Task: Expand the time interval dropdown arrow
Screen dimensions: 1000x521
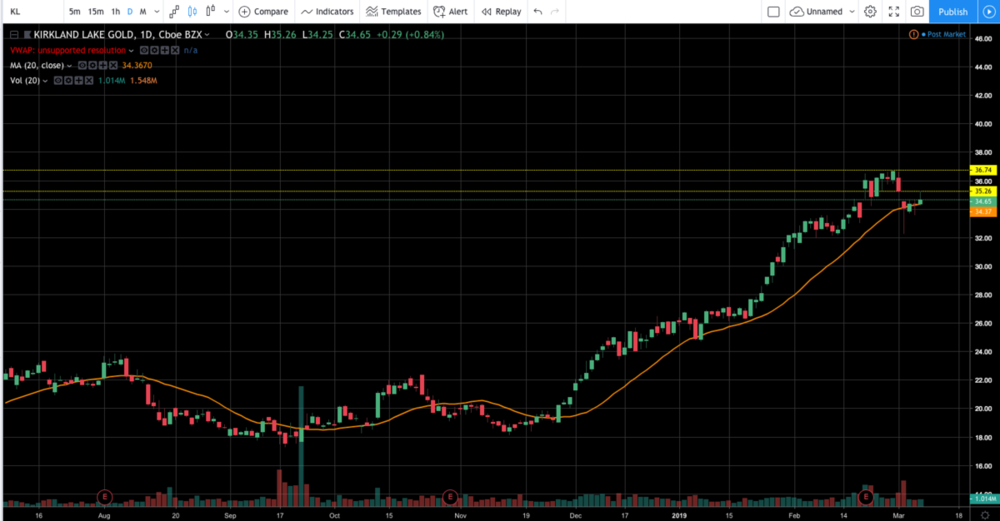Action: click(156, 12)
